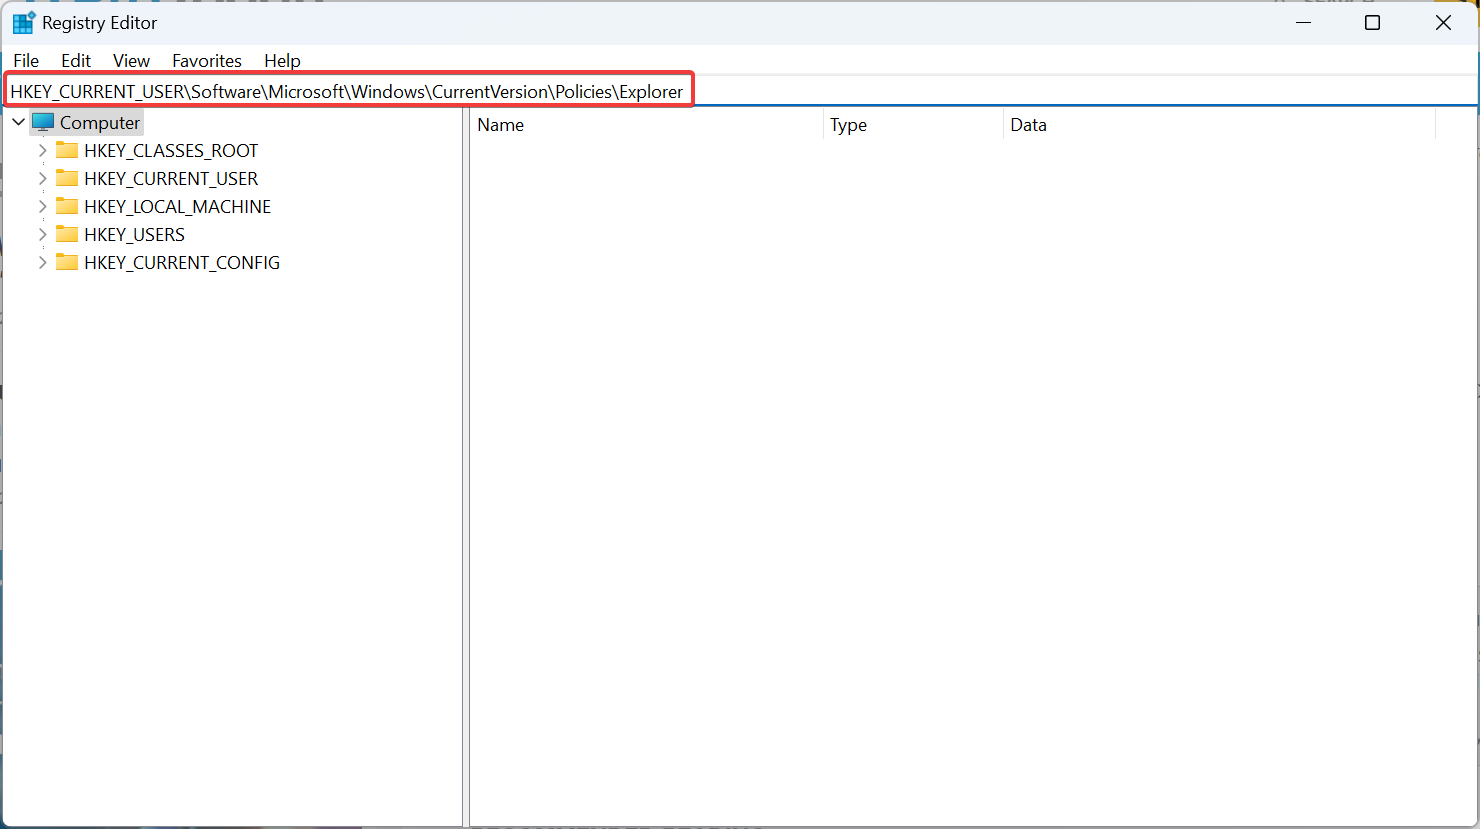Expand the HKEY_CURRENT_CONFIG hive
1480x829 pixels.
tap(42, 263)
